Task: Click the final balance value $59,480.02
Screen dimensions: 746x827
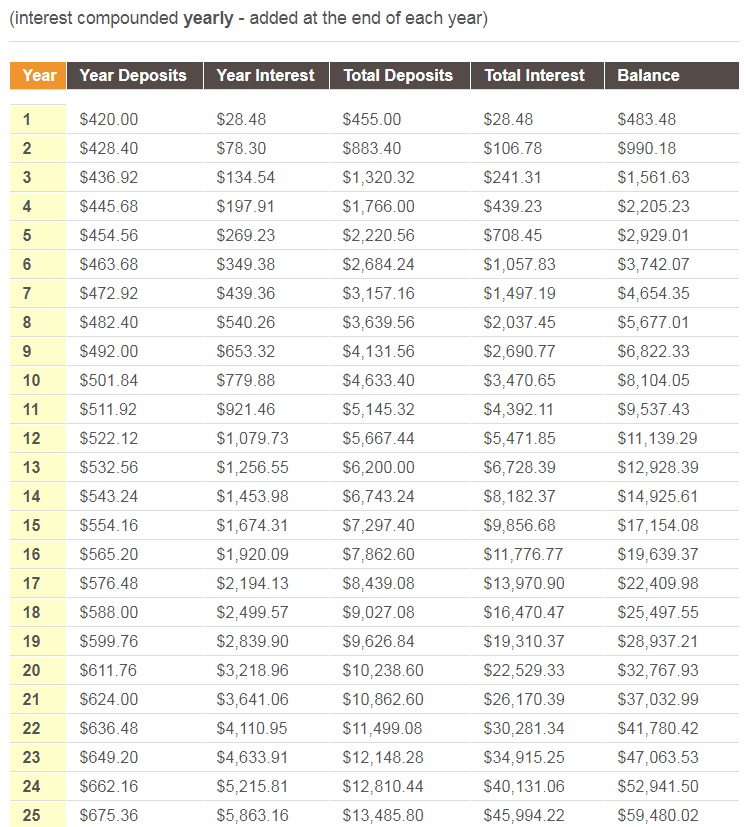Action: tap(658, 815)
